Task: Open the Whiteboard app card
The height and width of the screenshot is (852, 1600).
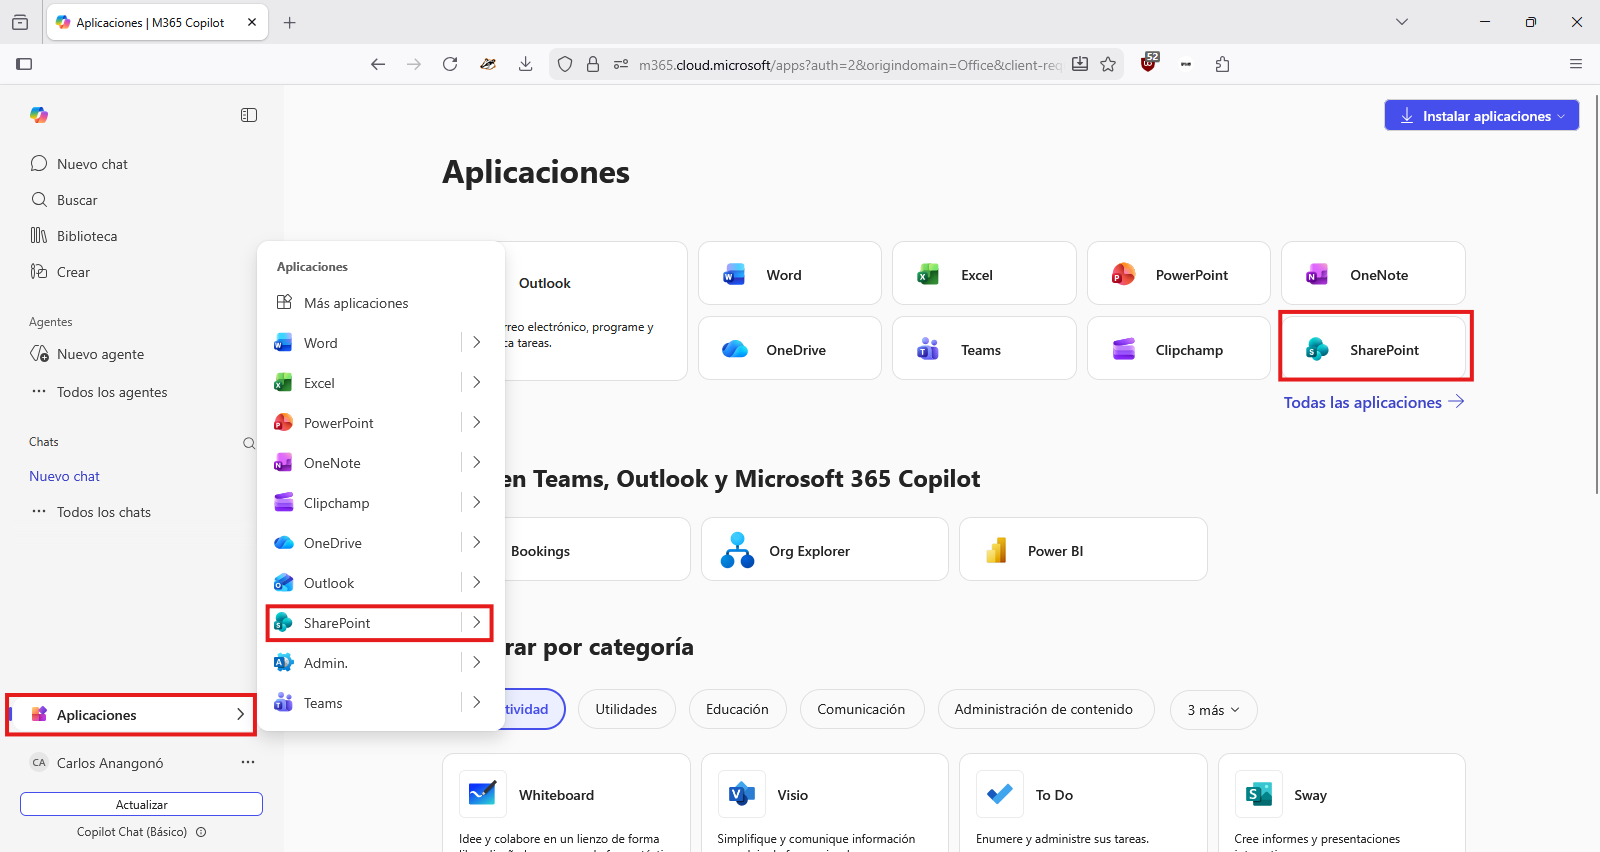Action: coord(566,803)
